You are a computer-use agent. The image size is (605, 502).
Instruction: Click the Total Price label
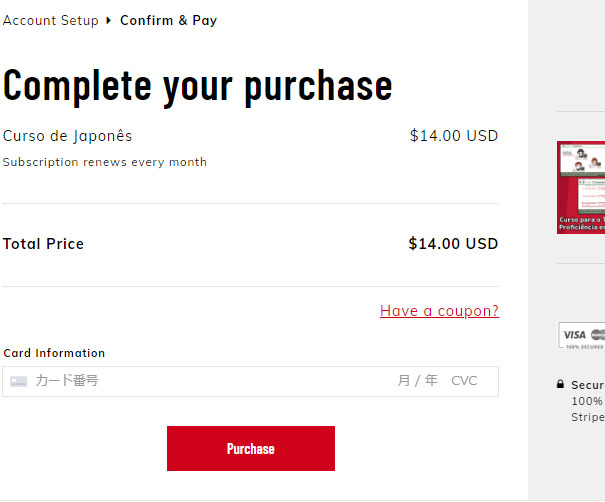click(44, 244)
